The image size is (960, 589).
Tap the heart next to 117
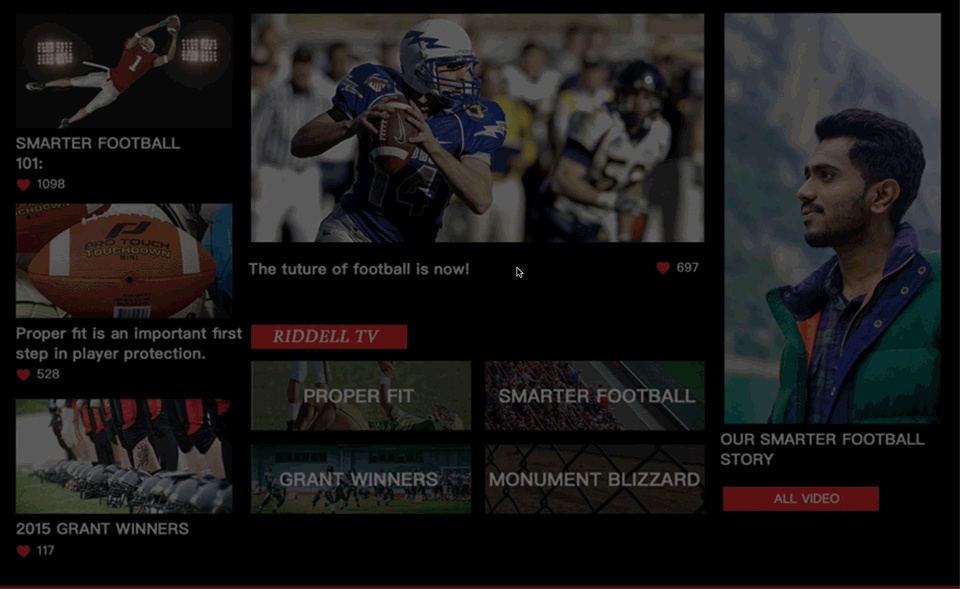coord(23,551)
